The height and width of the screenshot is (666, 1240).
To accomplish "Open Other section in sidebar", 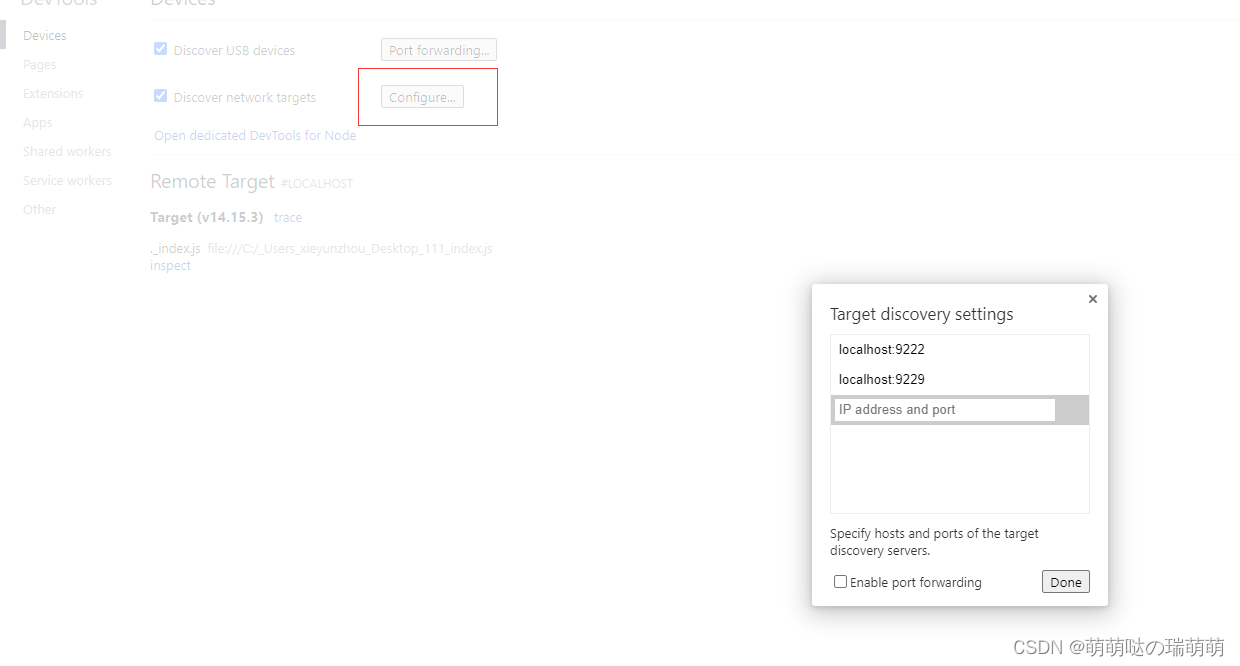I will pyautogui.click(x=40, y=209).
